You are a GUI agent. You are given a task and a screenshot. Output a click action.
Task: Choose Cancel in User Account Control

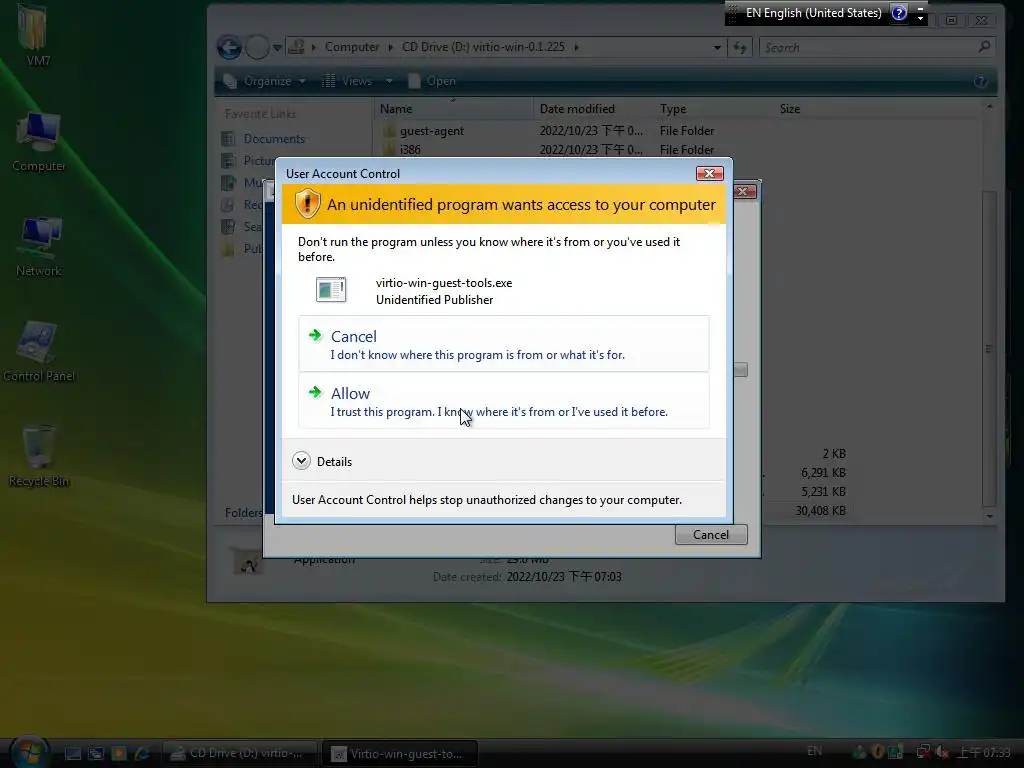504,344
